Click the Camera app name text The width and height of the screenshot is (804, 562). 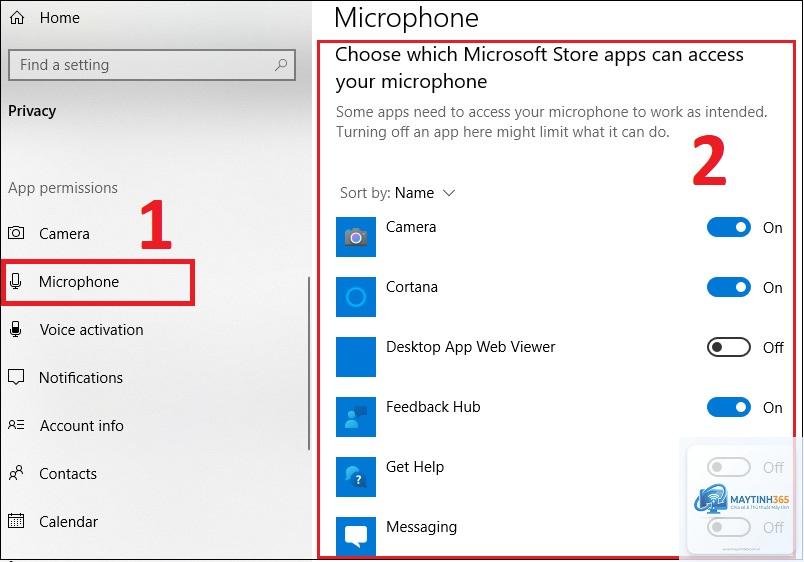[x=411, y=227]
